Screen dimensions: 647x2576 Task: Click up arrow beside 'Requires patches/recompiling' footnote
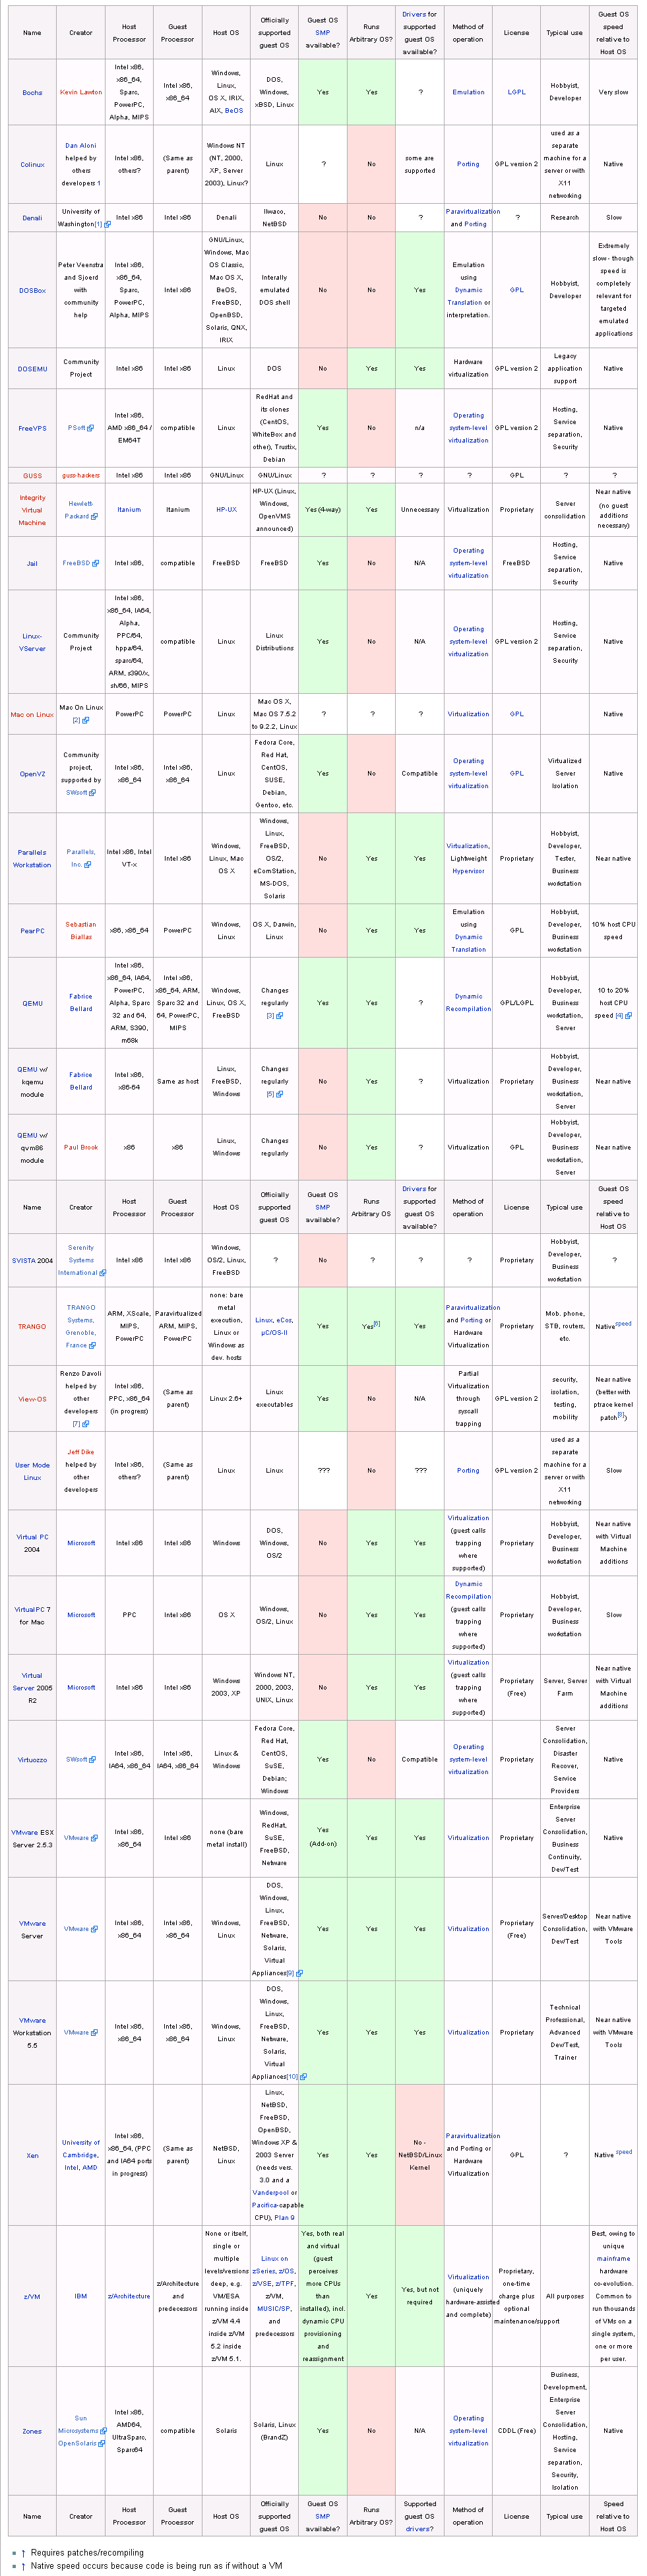[x=23, y=2553]
